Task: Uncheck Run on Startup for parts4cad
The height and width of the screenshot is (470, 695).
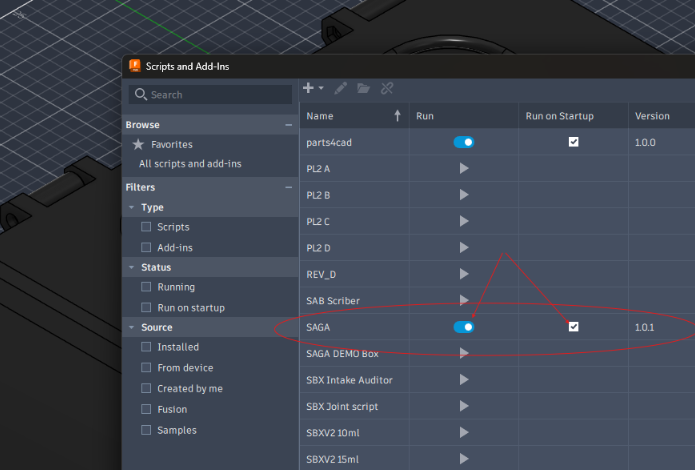Action: coord(574,142)
